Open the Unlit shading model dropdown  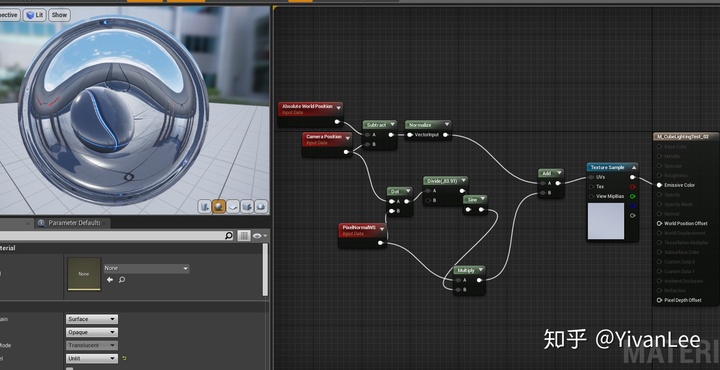pyautogui.click(x=92, y=359)
